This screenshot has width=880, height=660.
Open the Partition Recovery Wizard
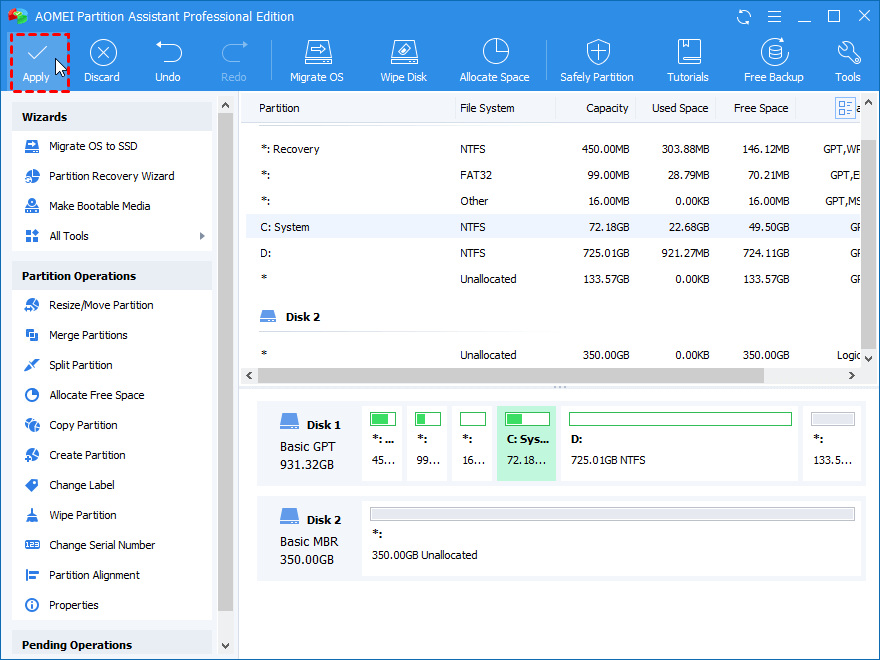click(111, 176)
